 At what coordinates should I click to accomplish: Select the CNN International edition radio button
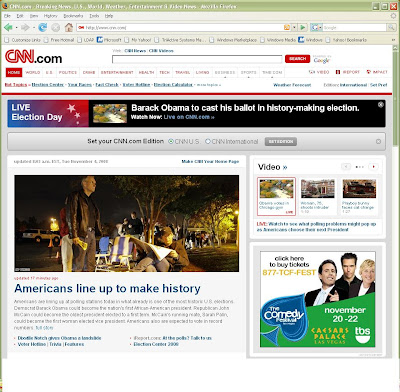click(208, 141)
